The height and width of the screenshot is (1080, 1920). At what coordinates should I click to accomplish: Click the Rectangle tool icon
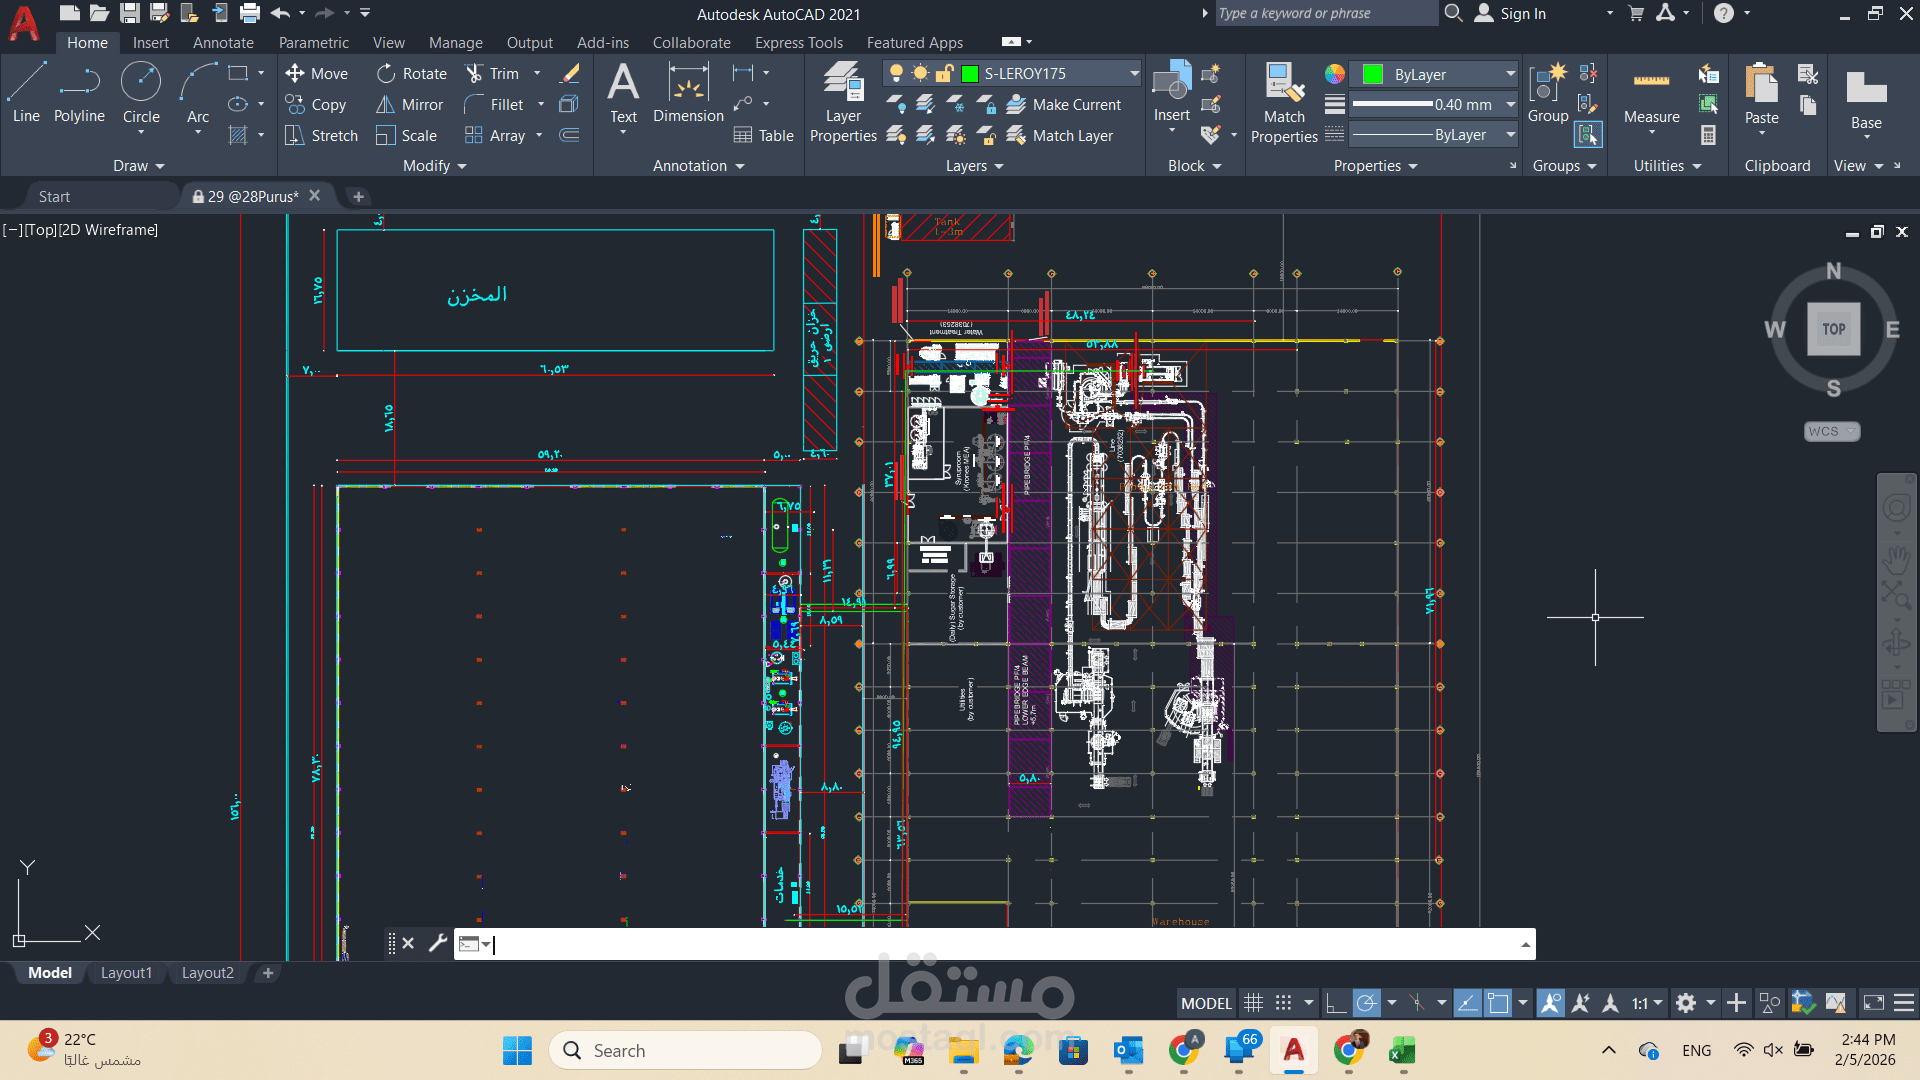(x=238, y=73)
